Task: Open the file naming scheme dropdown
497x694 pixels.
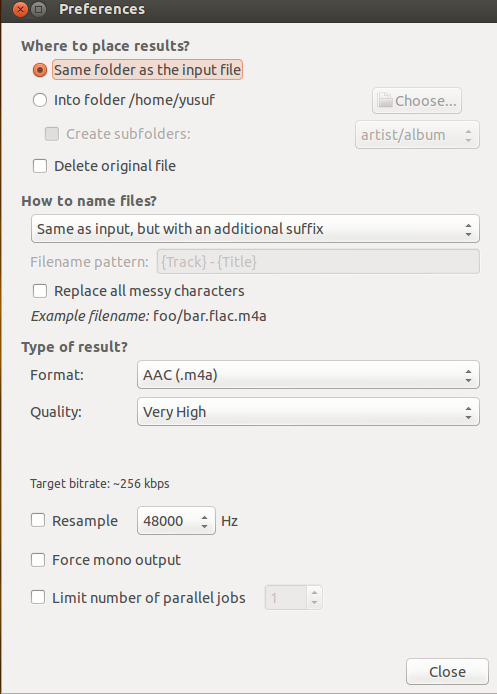Action: (255, 229)
